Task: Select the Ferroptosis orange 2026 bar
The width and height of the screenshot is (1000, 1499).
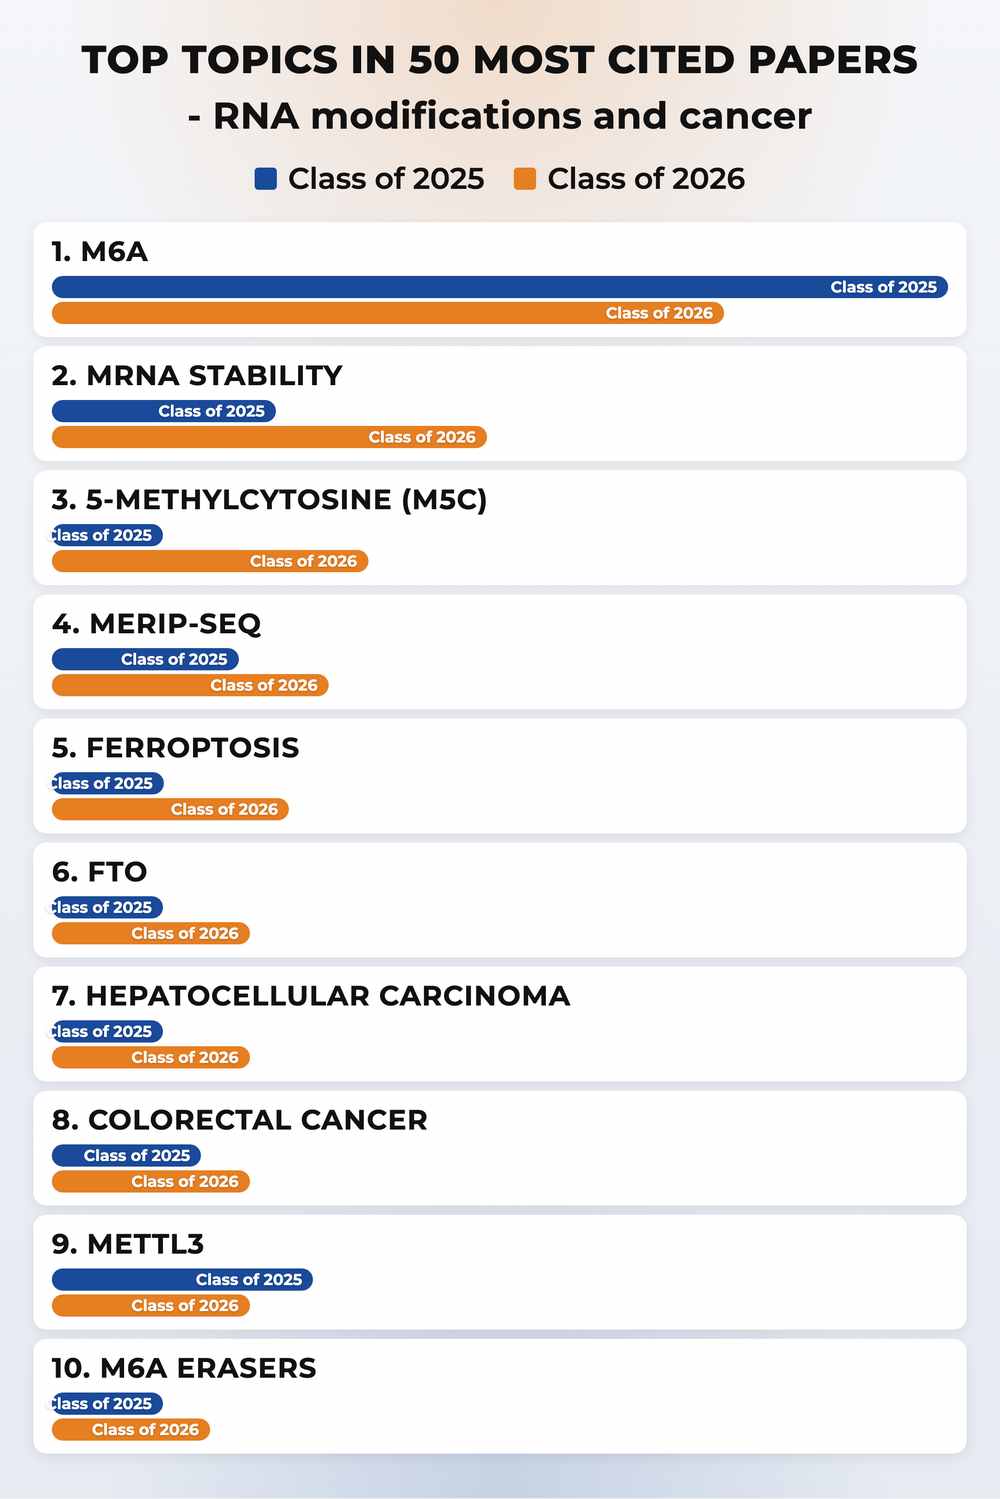Action: pyautogui.click(x=170, y=809)
